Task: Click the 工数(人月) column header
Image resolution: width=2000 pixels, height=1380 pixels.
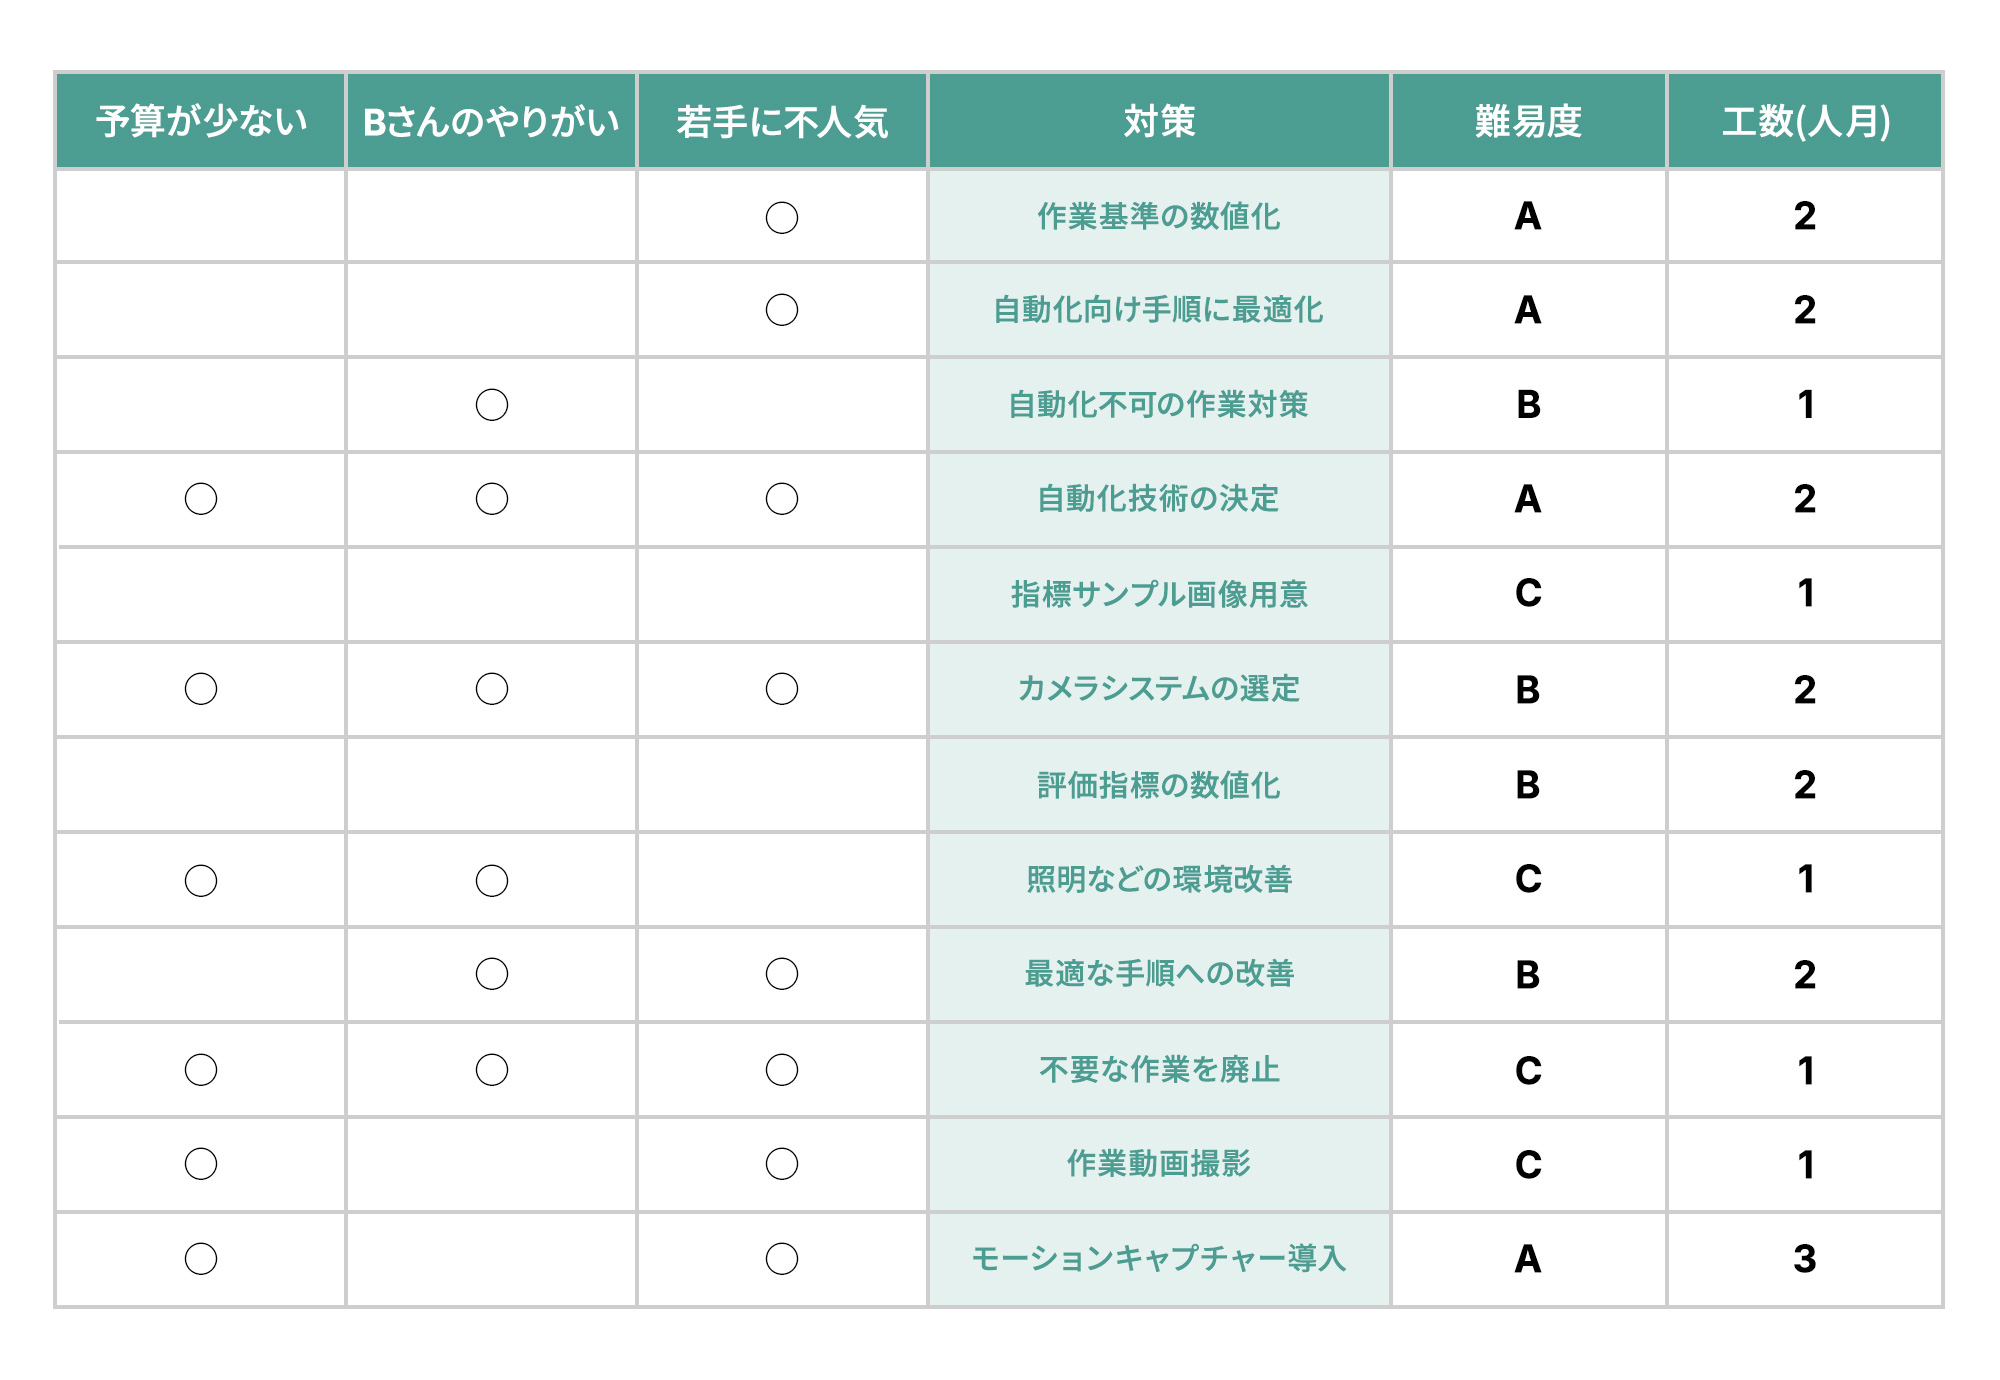Action: (x=1805, y=121)
